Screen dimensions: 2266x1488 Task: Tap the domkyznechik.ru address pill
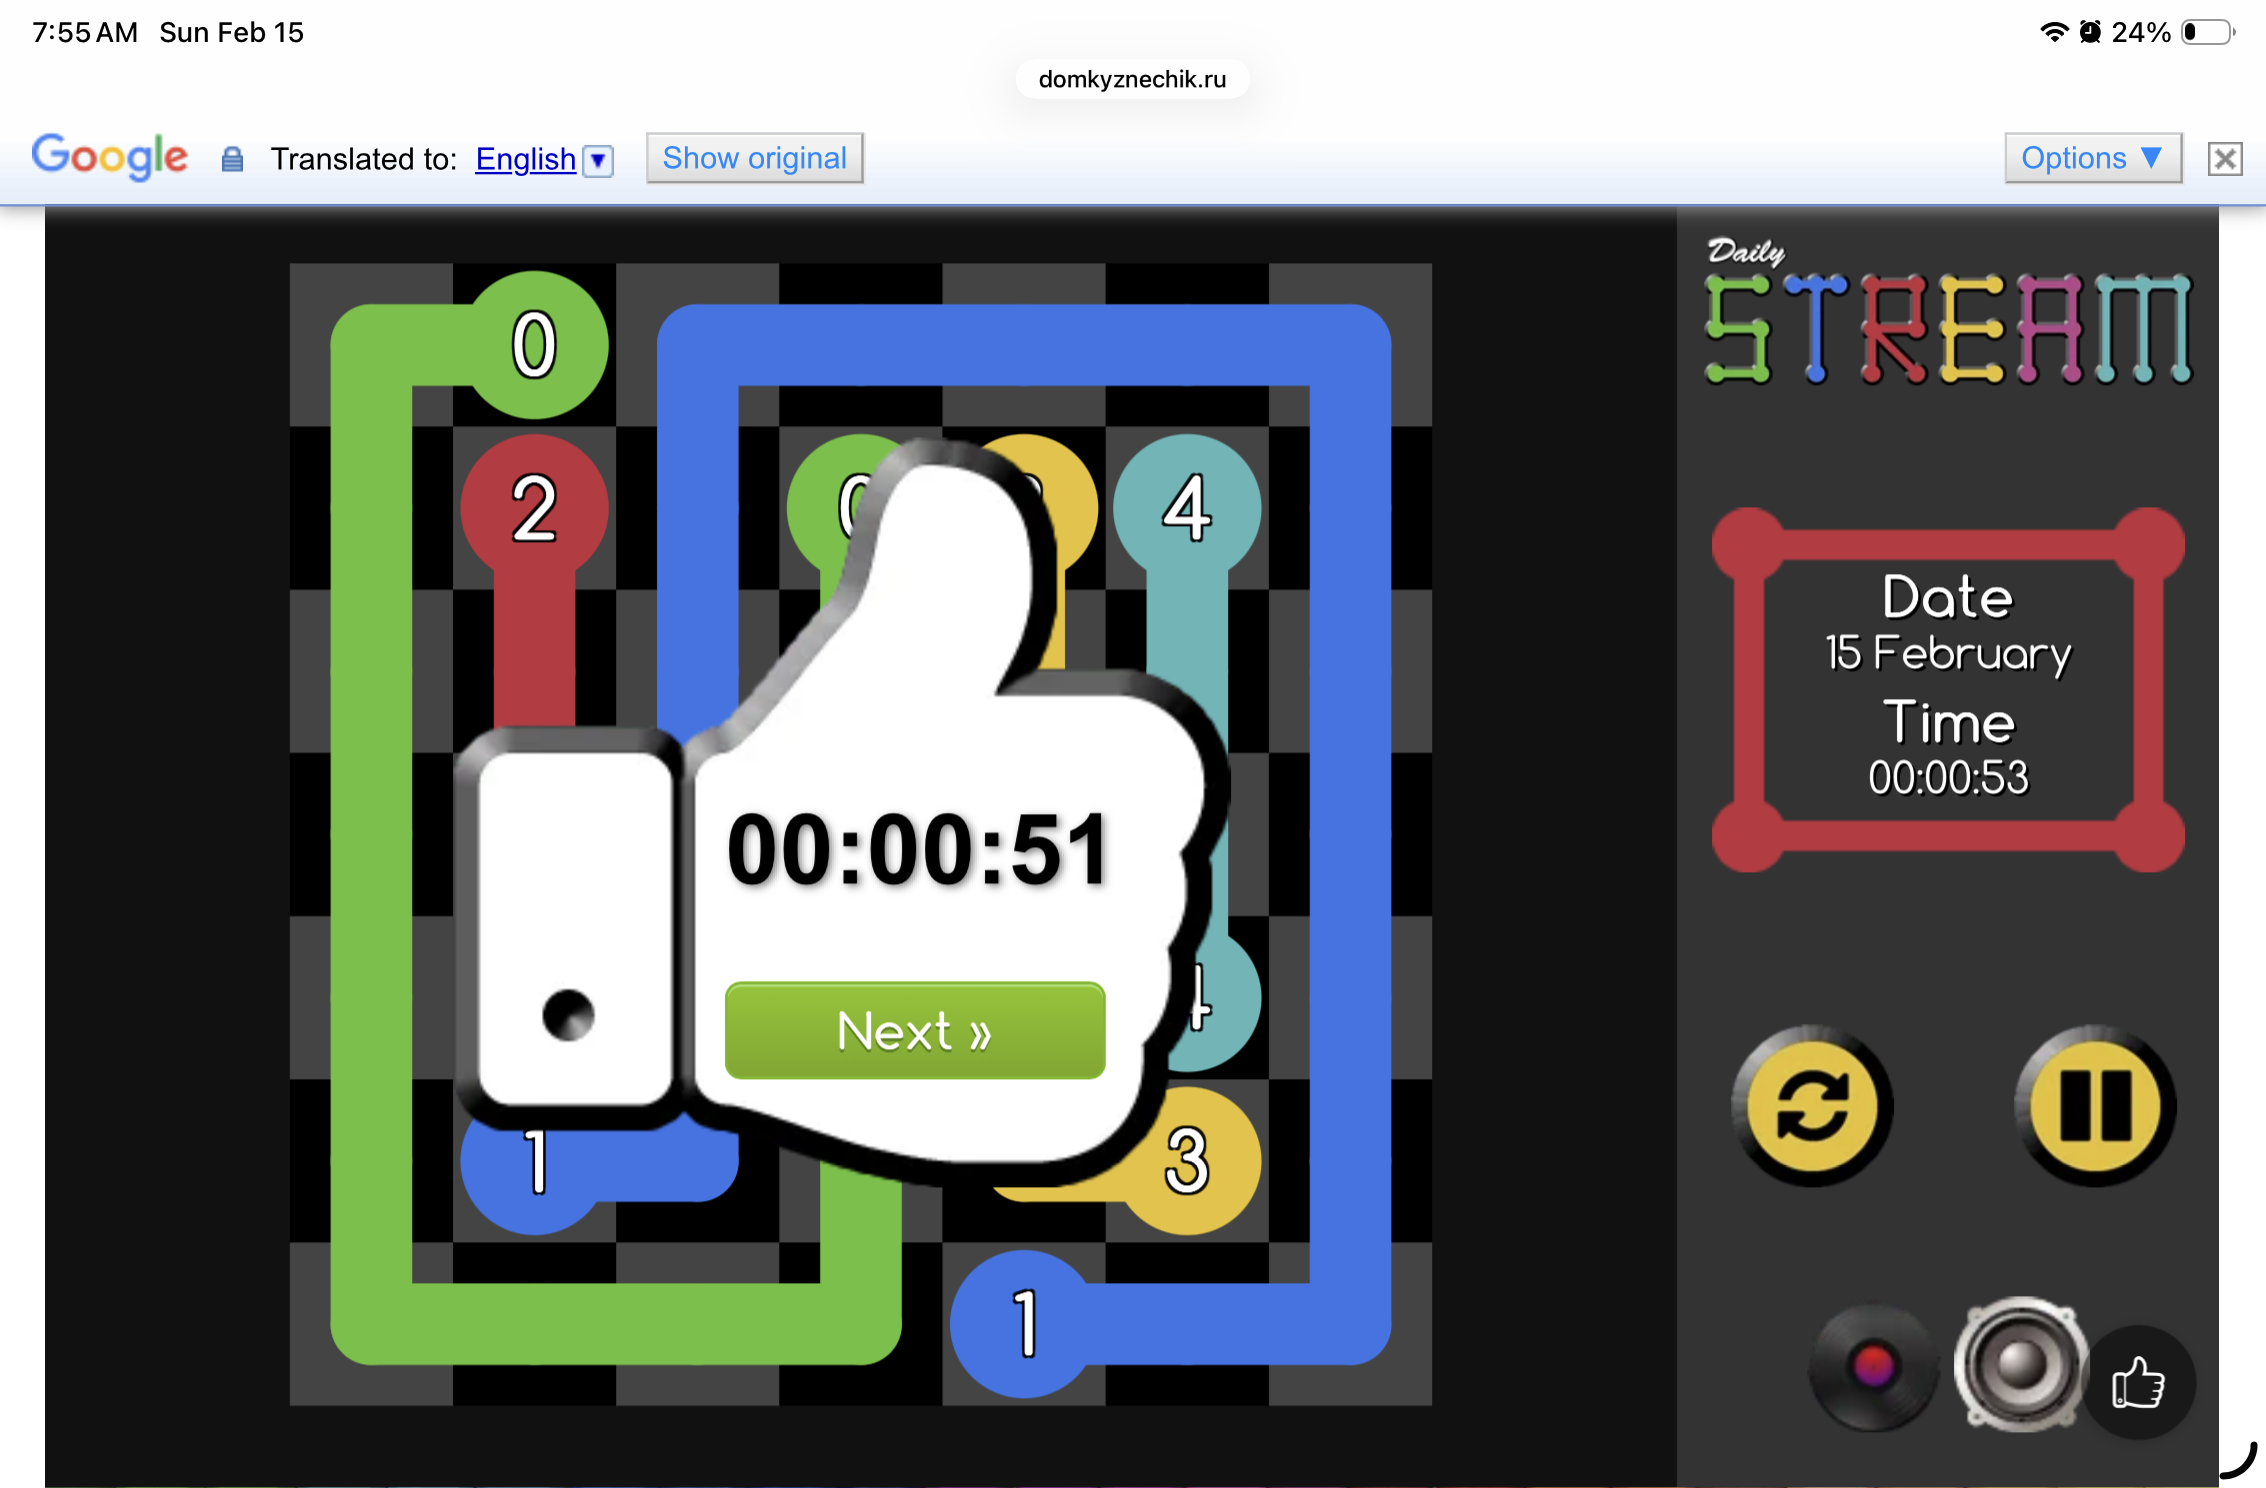tap(1132, 80)
